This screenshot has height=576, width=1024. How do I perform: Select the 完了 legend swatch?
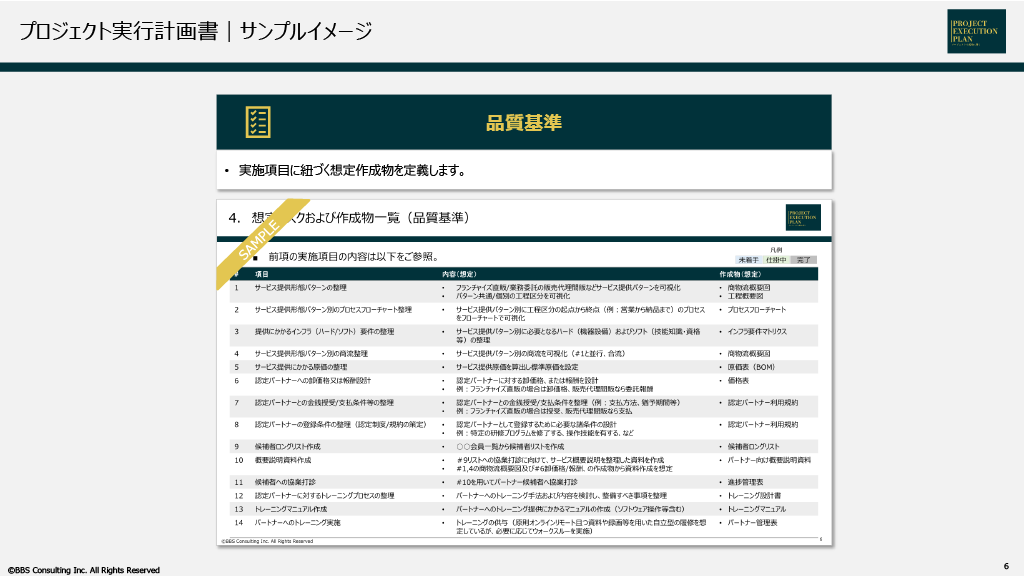pos(803,259)
